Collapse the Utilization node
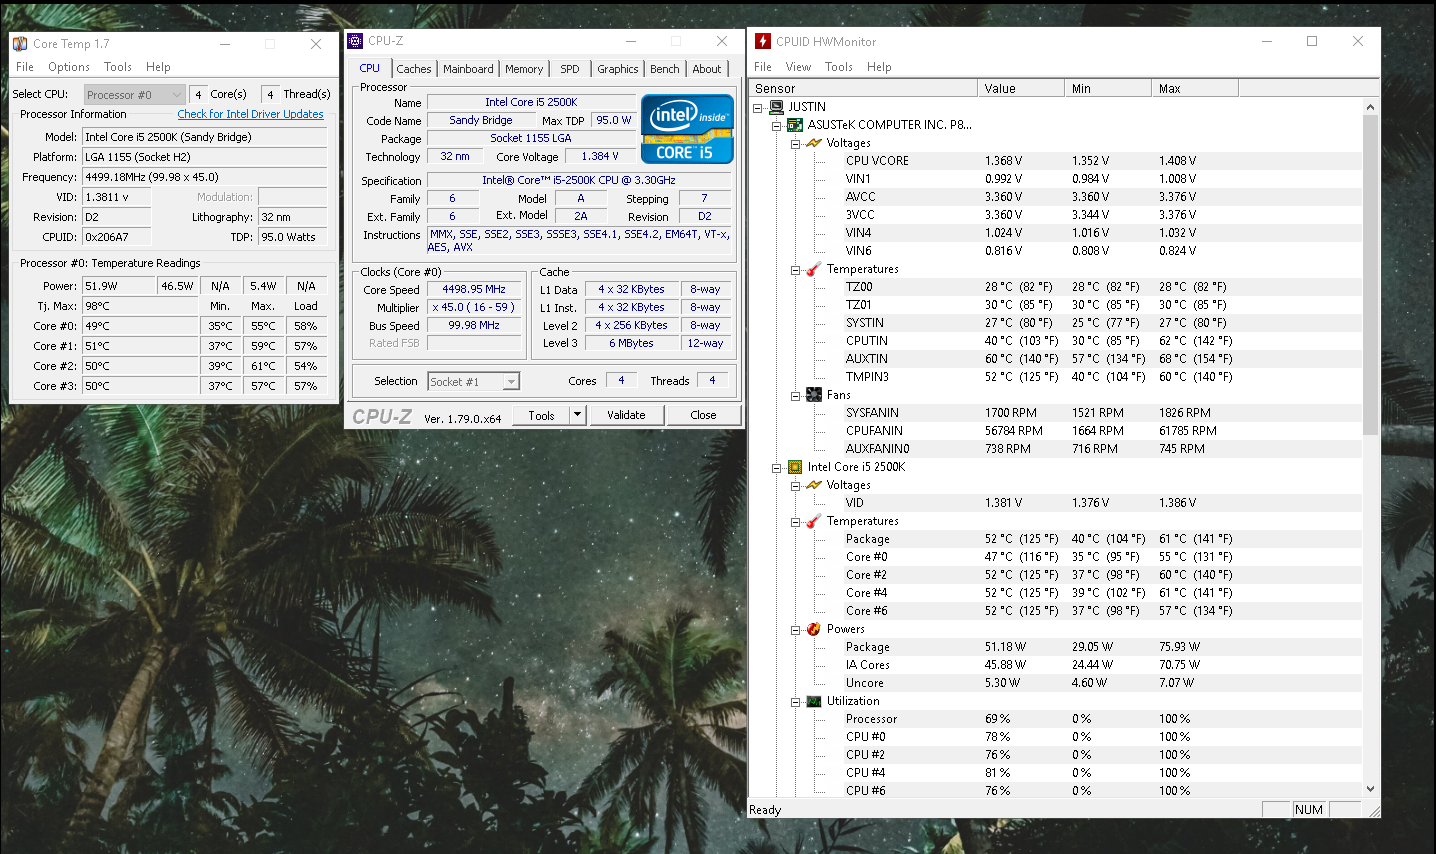The height and width of the screenshot is (854, 1436). (x=795, y=702)
